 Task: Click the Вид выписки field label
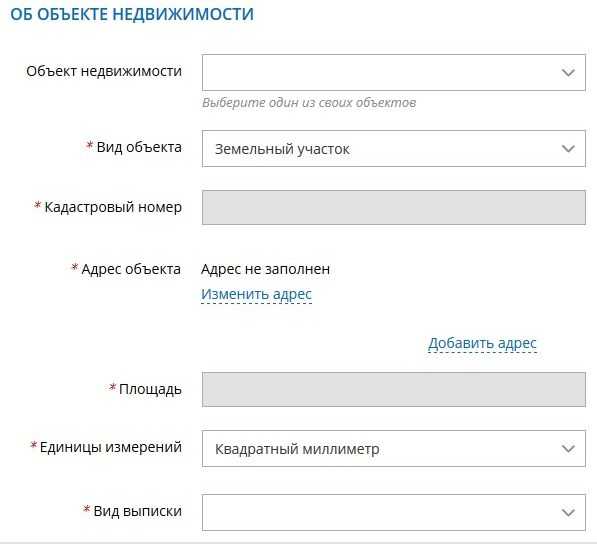[137, 511]
